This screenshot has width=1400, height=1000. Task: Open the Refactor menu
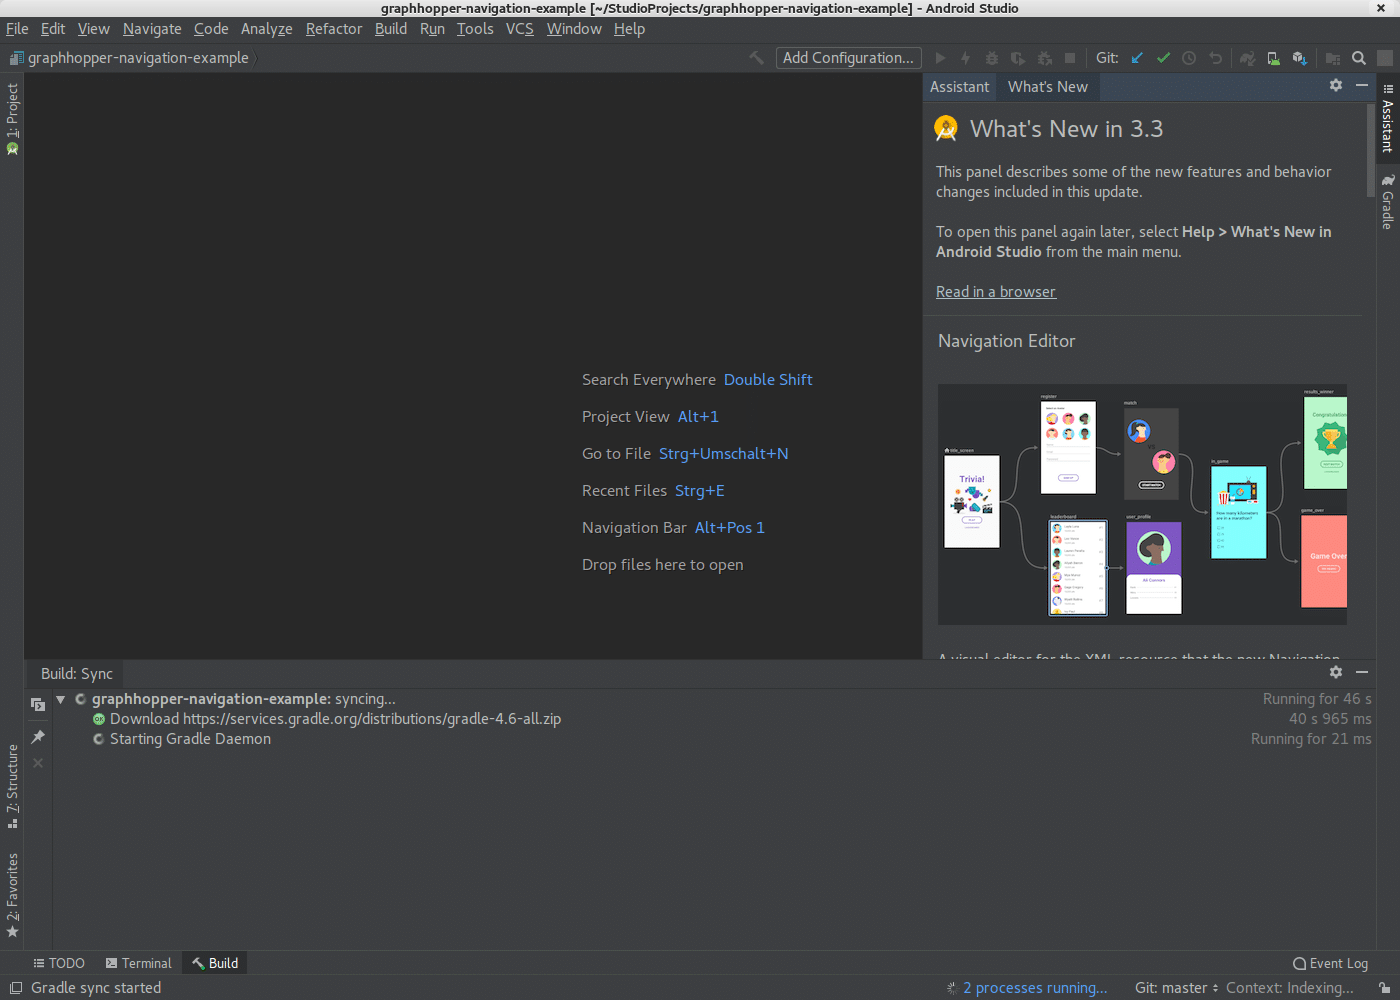[333, 29]
